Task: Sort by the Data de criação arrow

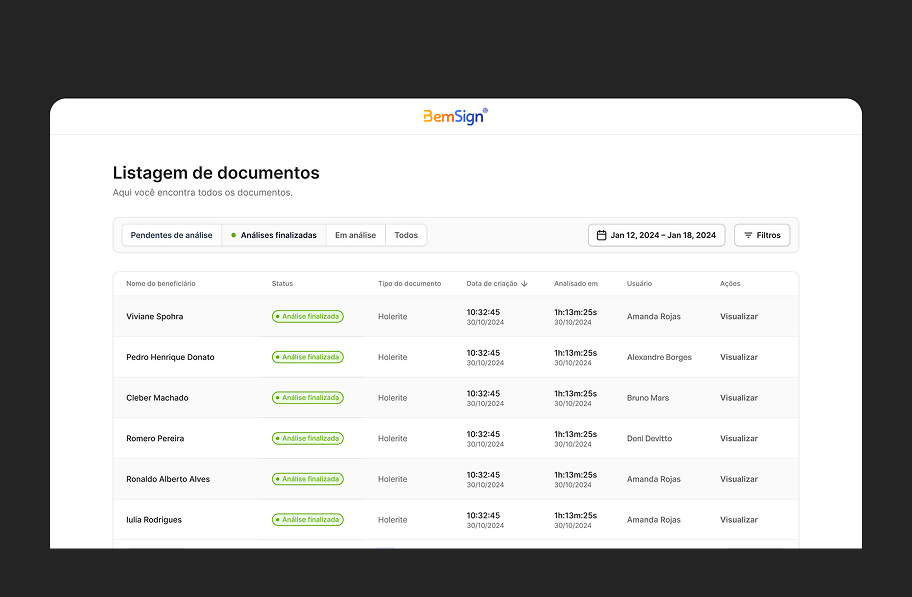Action: (524, 284)
